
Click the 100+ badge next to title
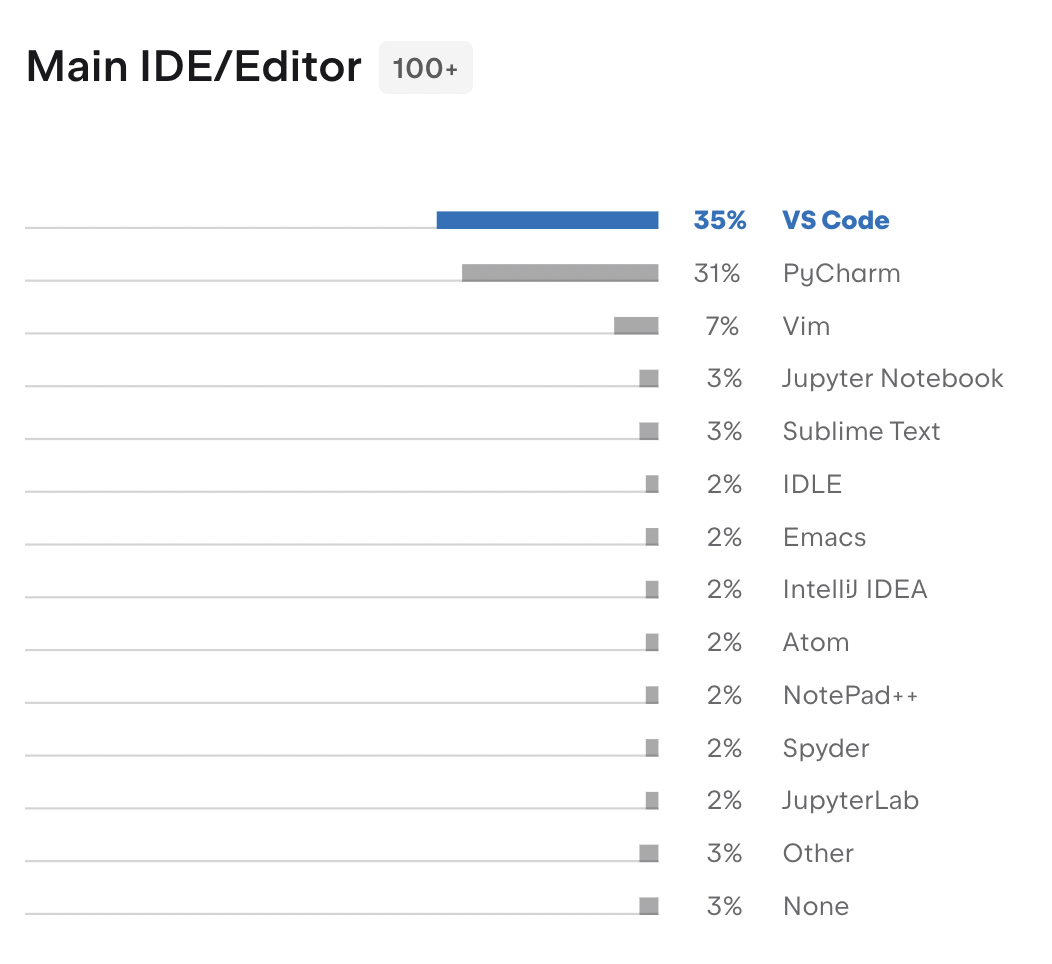pos(426,68)
